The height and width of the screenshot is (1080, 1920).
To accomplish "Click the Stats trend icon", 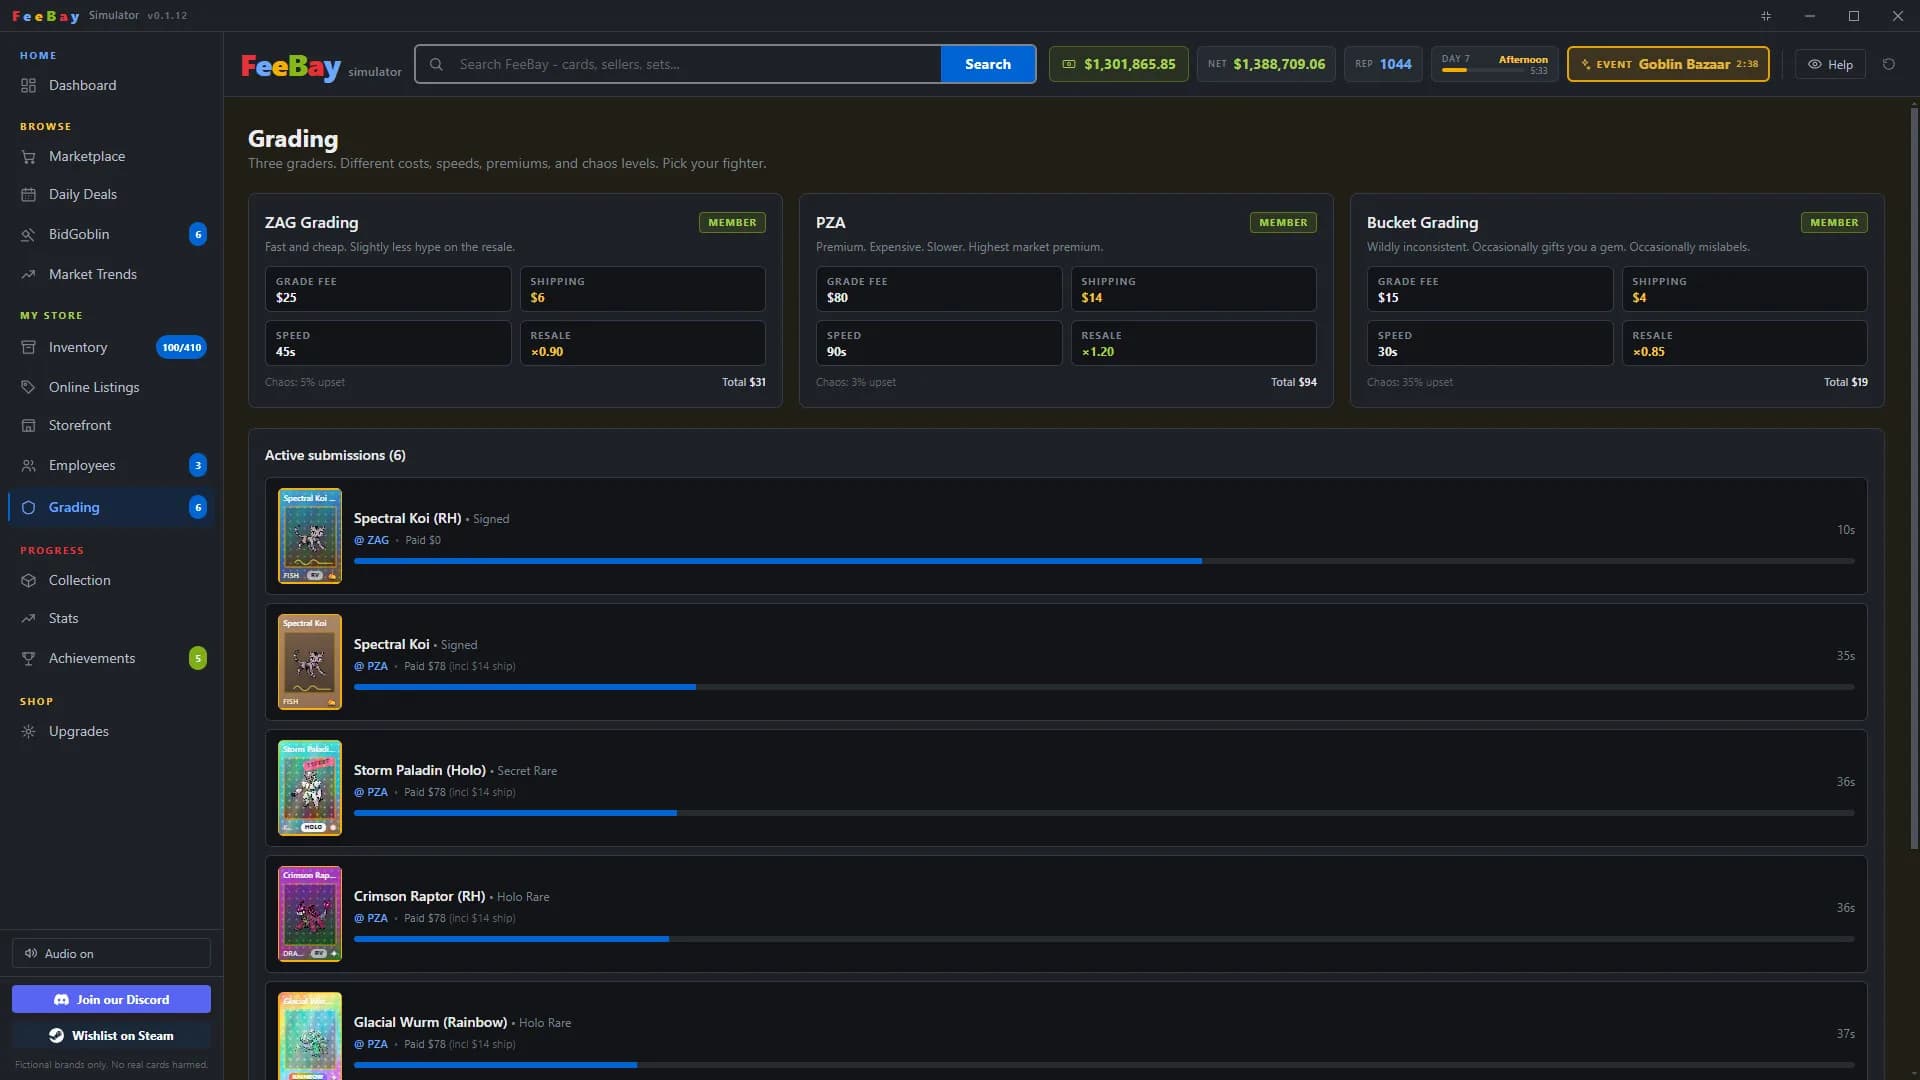I will point(28,619).
